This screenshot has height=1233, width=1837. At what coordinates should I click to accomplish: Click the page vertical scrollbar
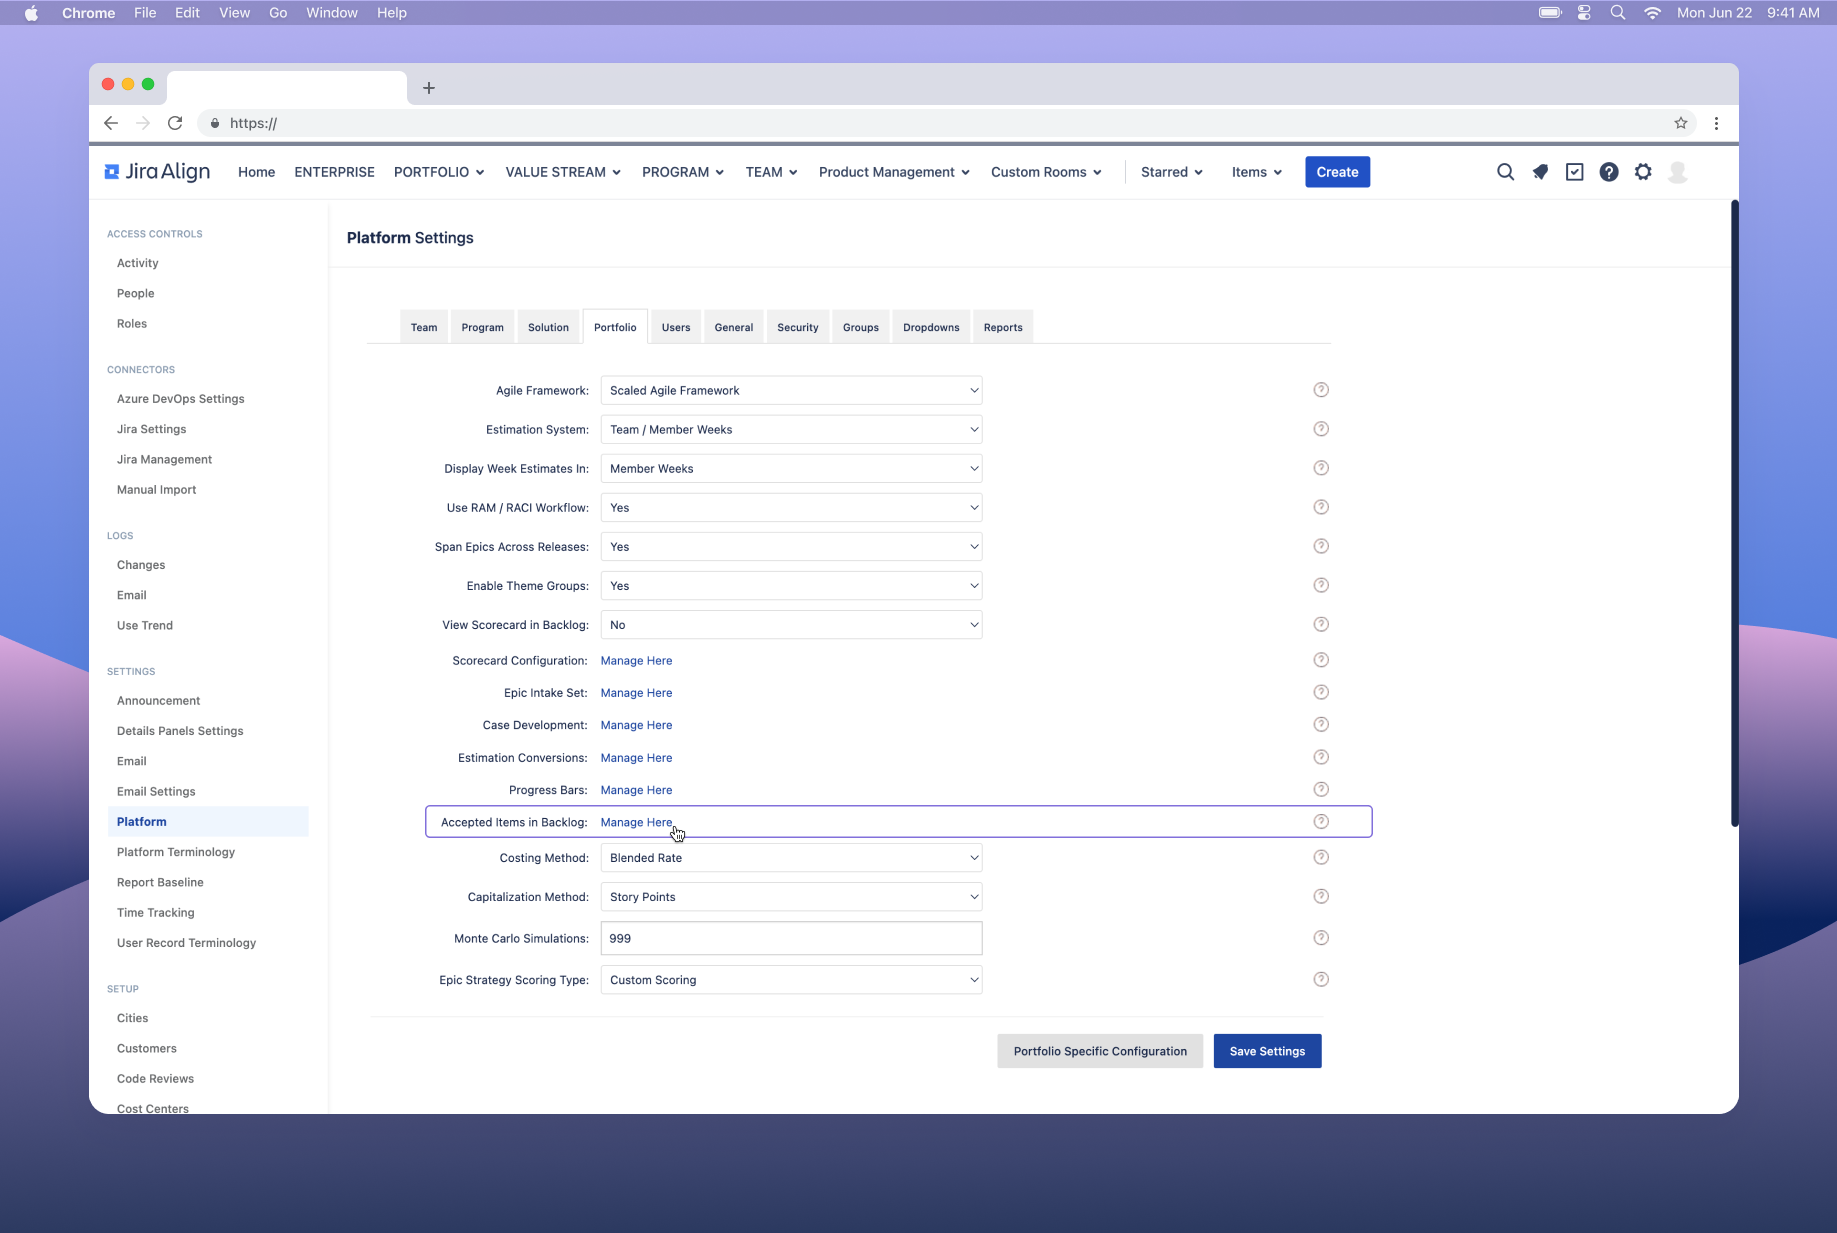click(x=1734, y=513)
